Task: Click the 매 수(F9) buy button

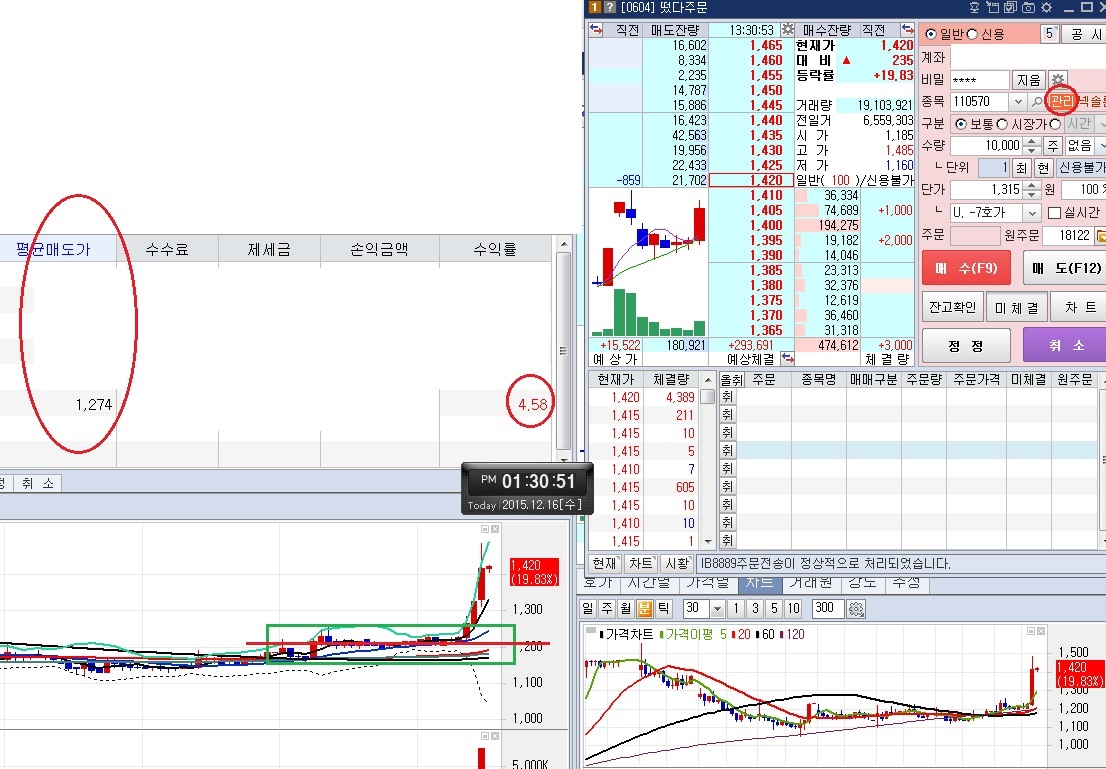Action: [965, 268]
